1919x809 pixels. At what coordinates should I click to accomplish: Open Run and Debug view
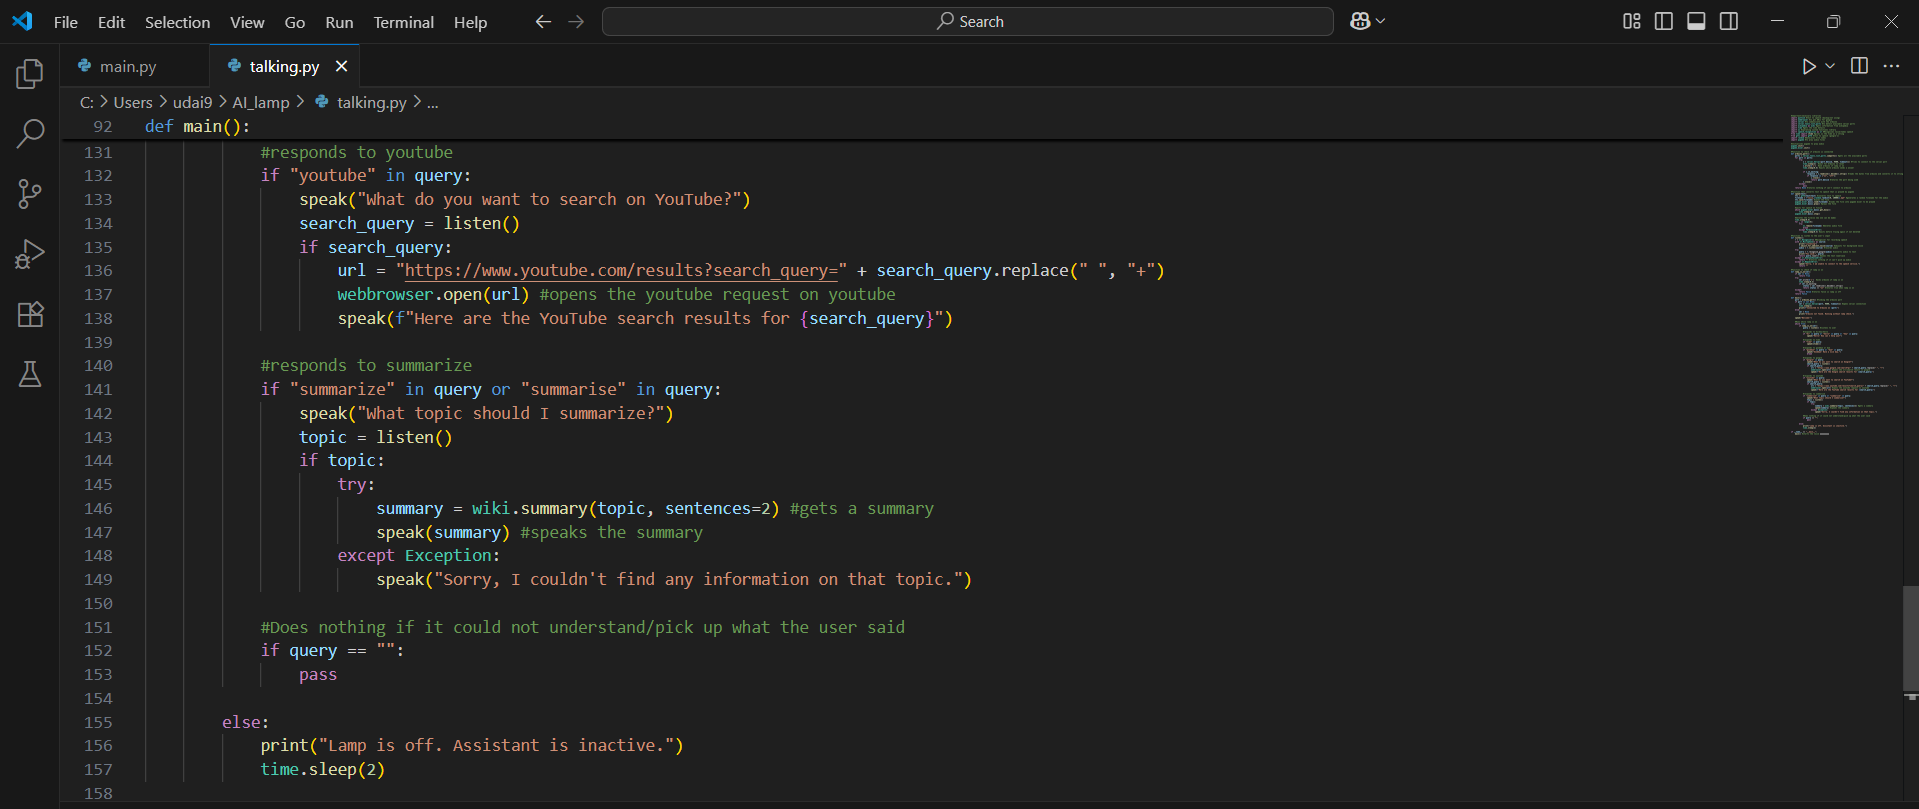point(30,254)
